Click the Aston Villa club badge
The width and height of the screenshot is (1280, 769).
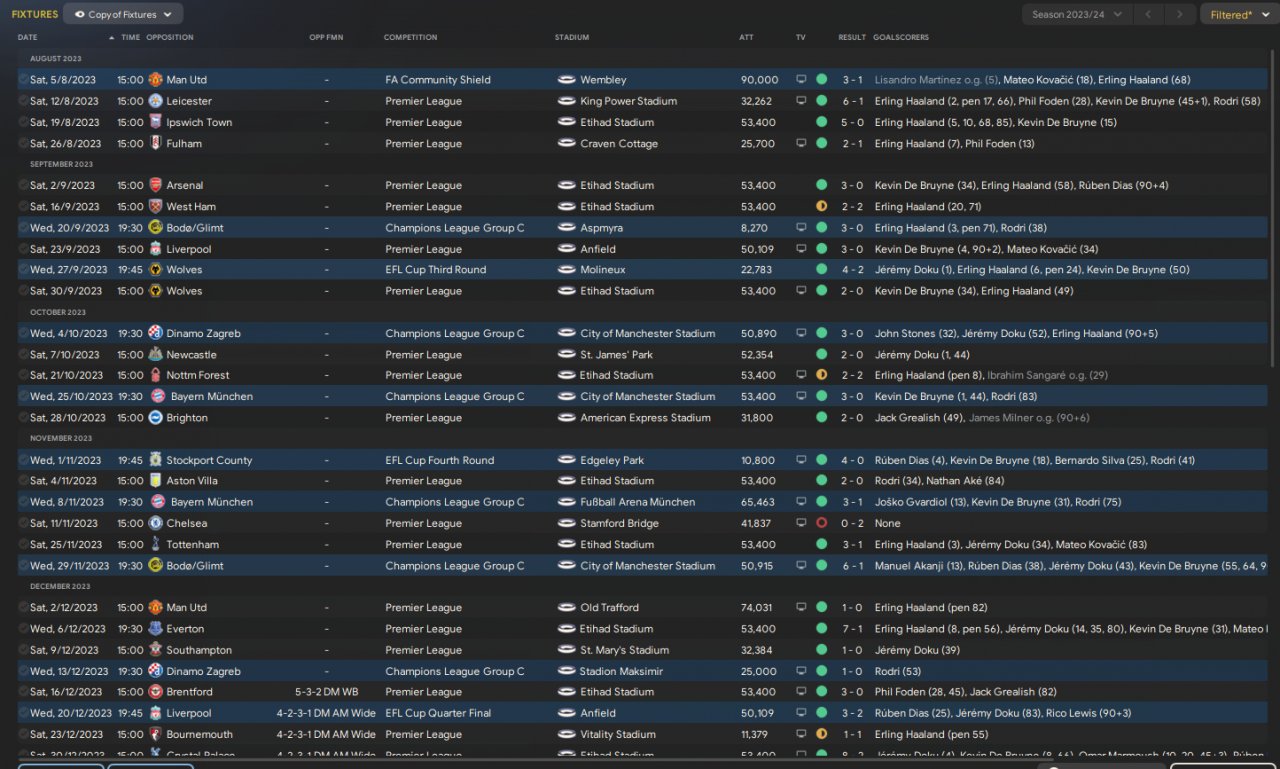pyautogui.click(x=155, y=481)
